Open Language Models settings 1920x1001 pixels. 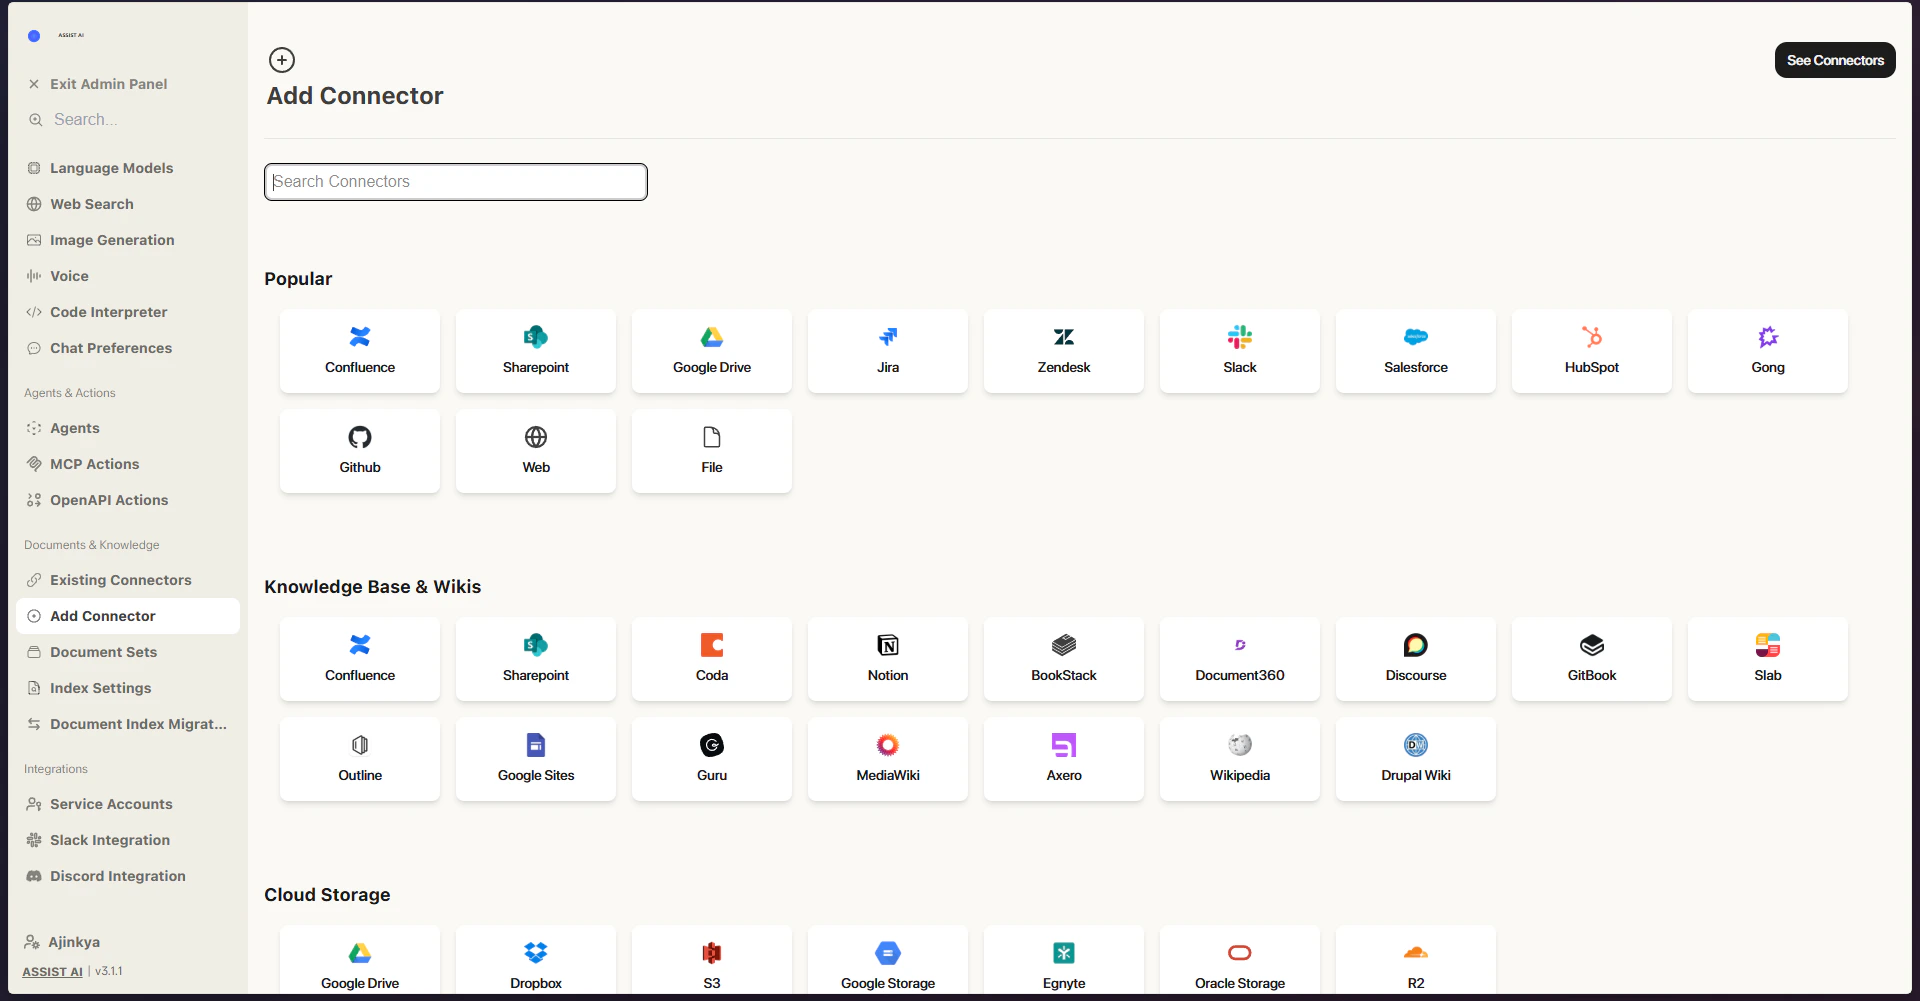tap(128, 168)
